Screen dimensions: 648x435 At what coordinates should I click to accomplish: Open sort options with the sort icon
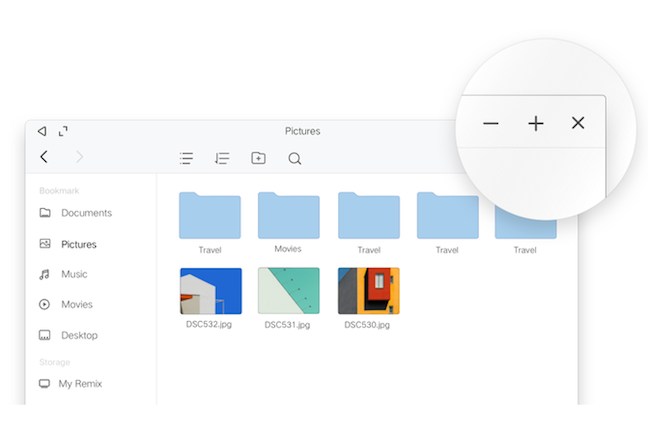222,158
